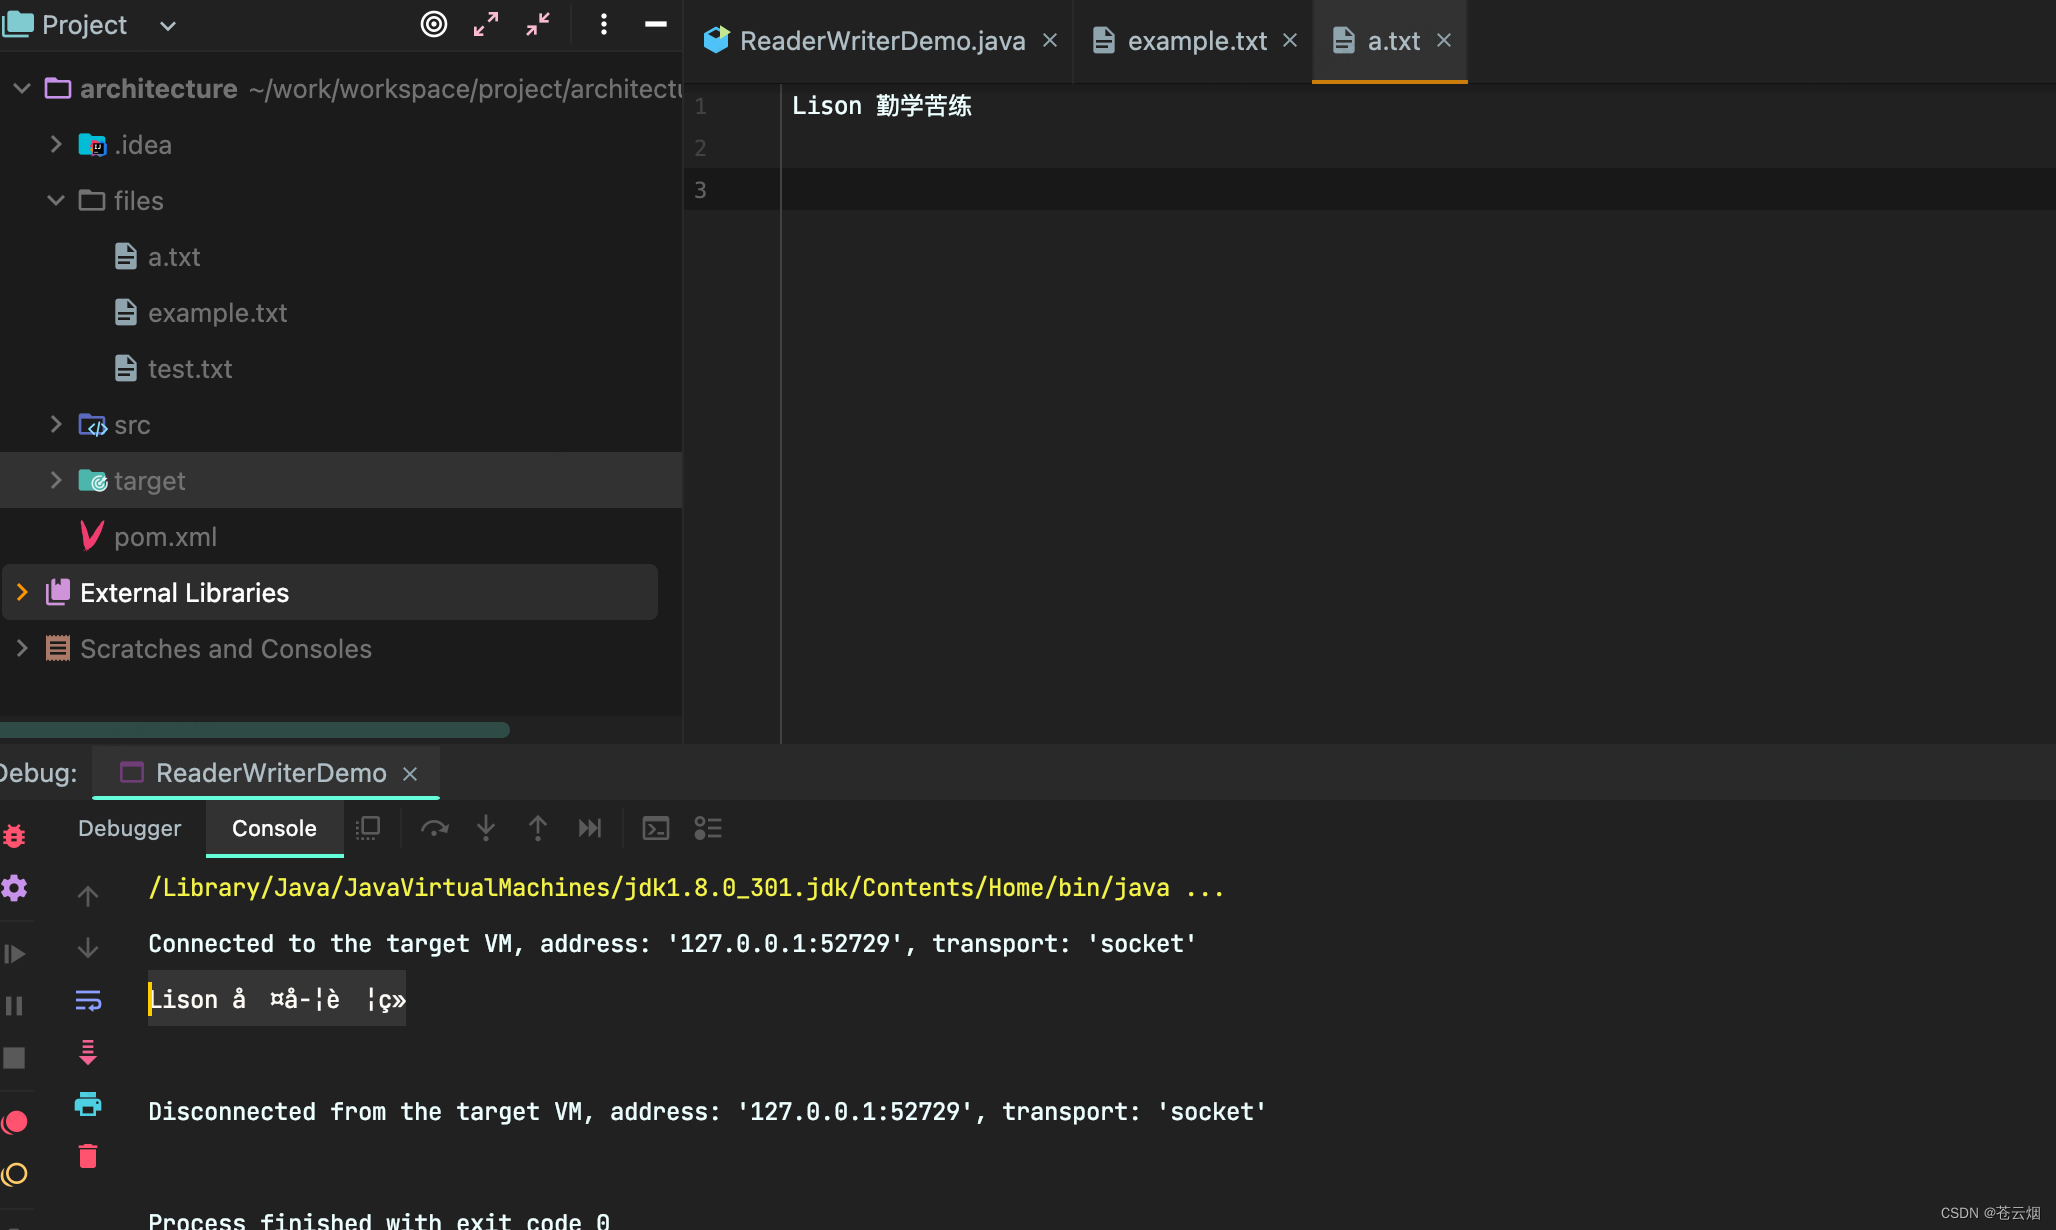Click the Step Into debug icon

pos(486,828)
